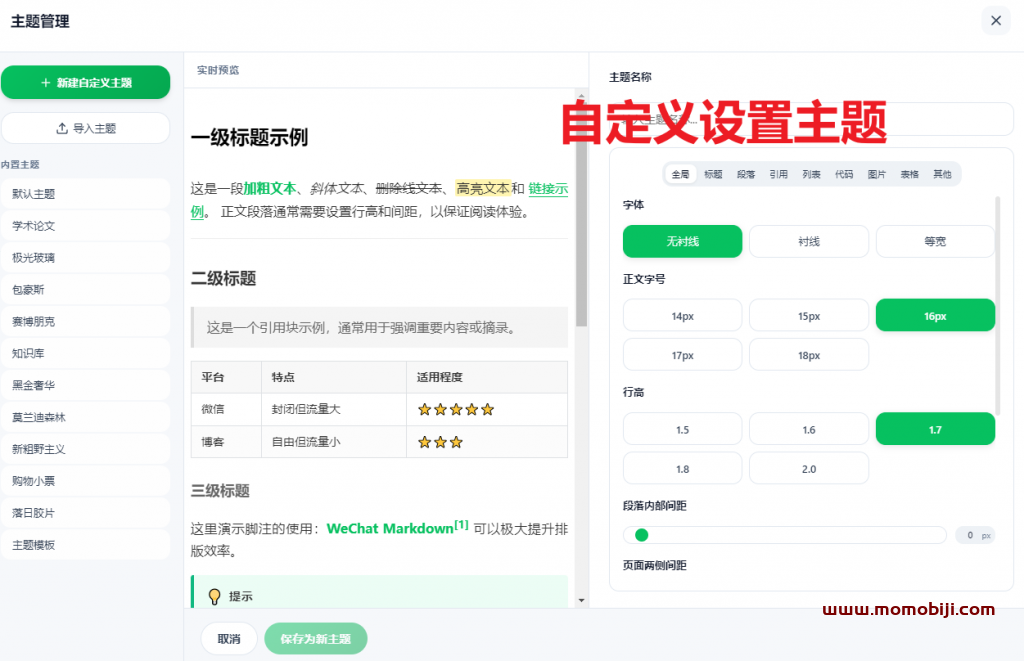The image size is (1024, 661).
Task: Switch to the 代码 tab
Action: pos(843,173)
